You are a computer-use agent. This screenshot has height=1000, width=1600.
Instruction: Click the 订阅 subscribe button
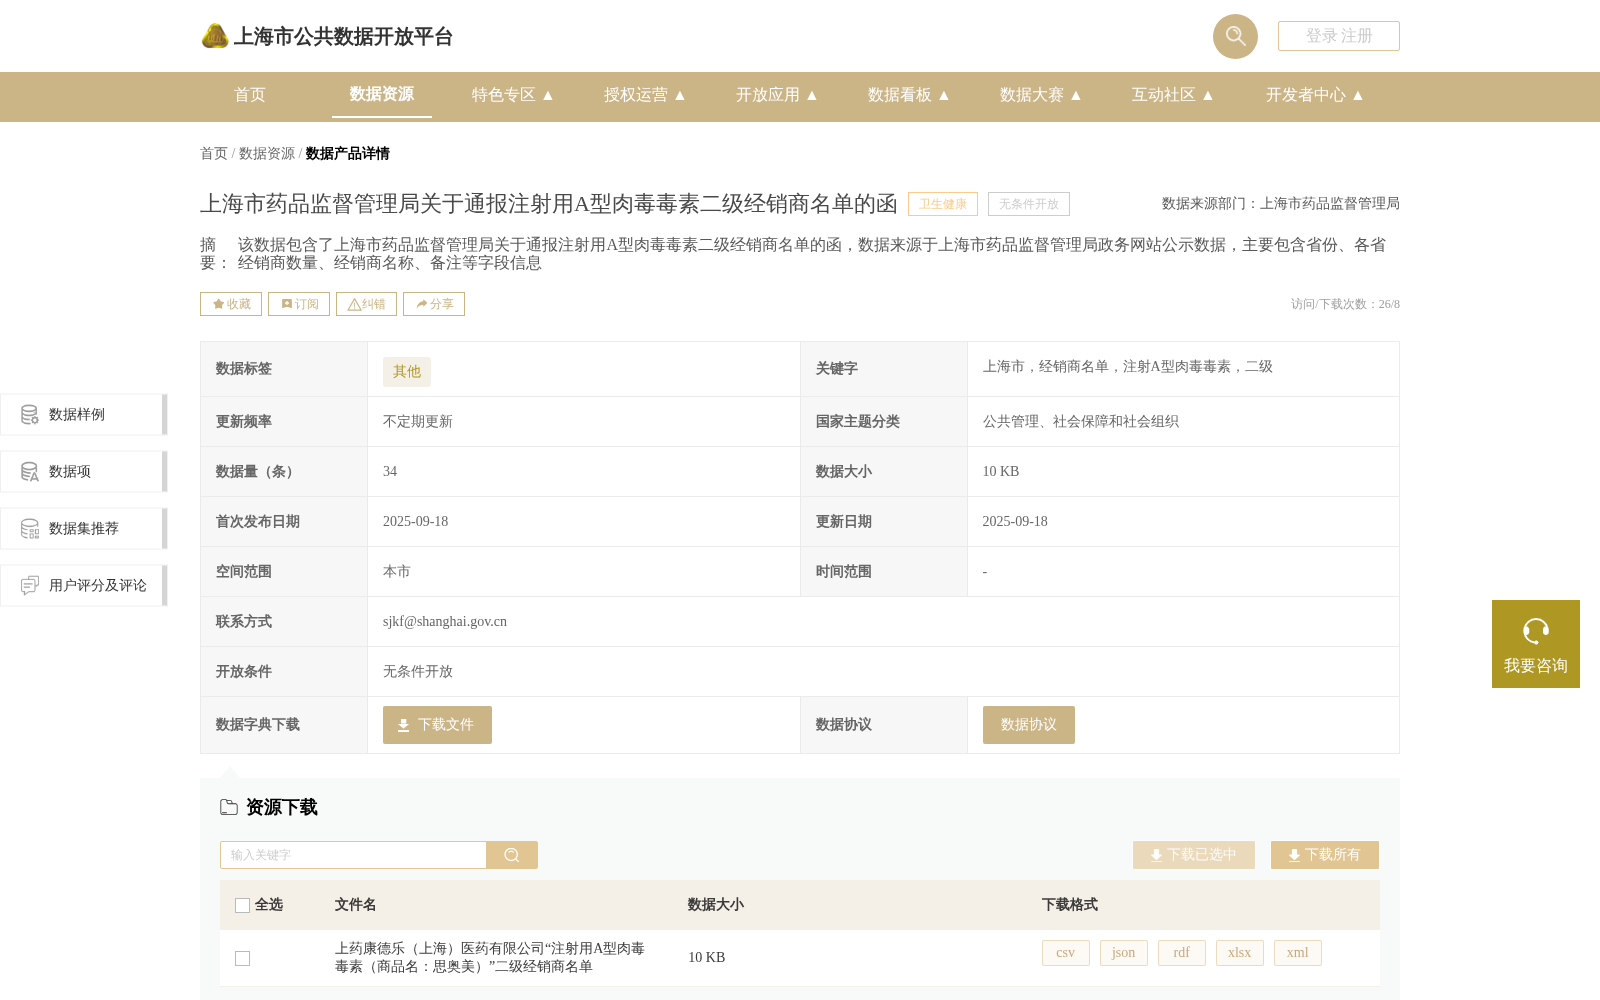tap(299, 304)
